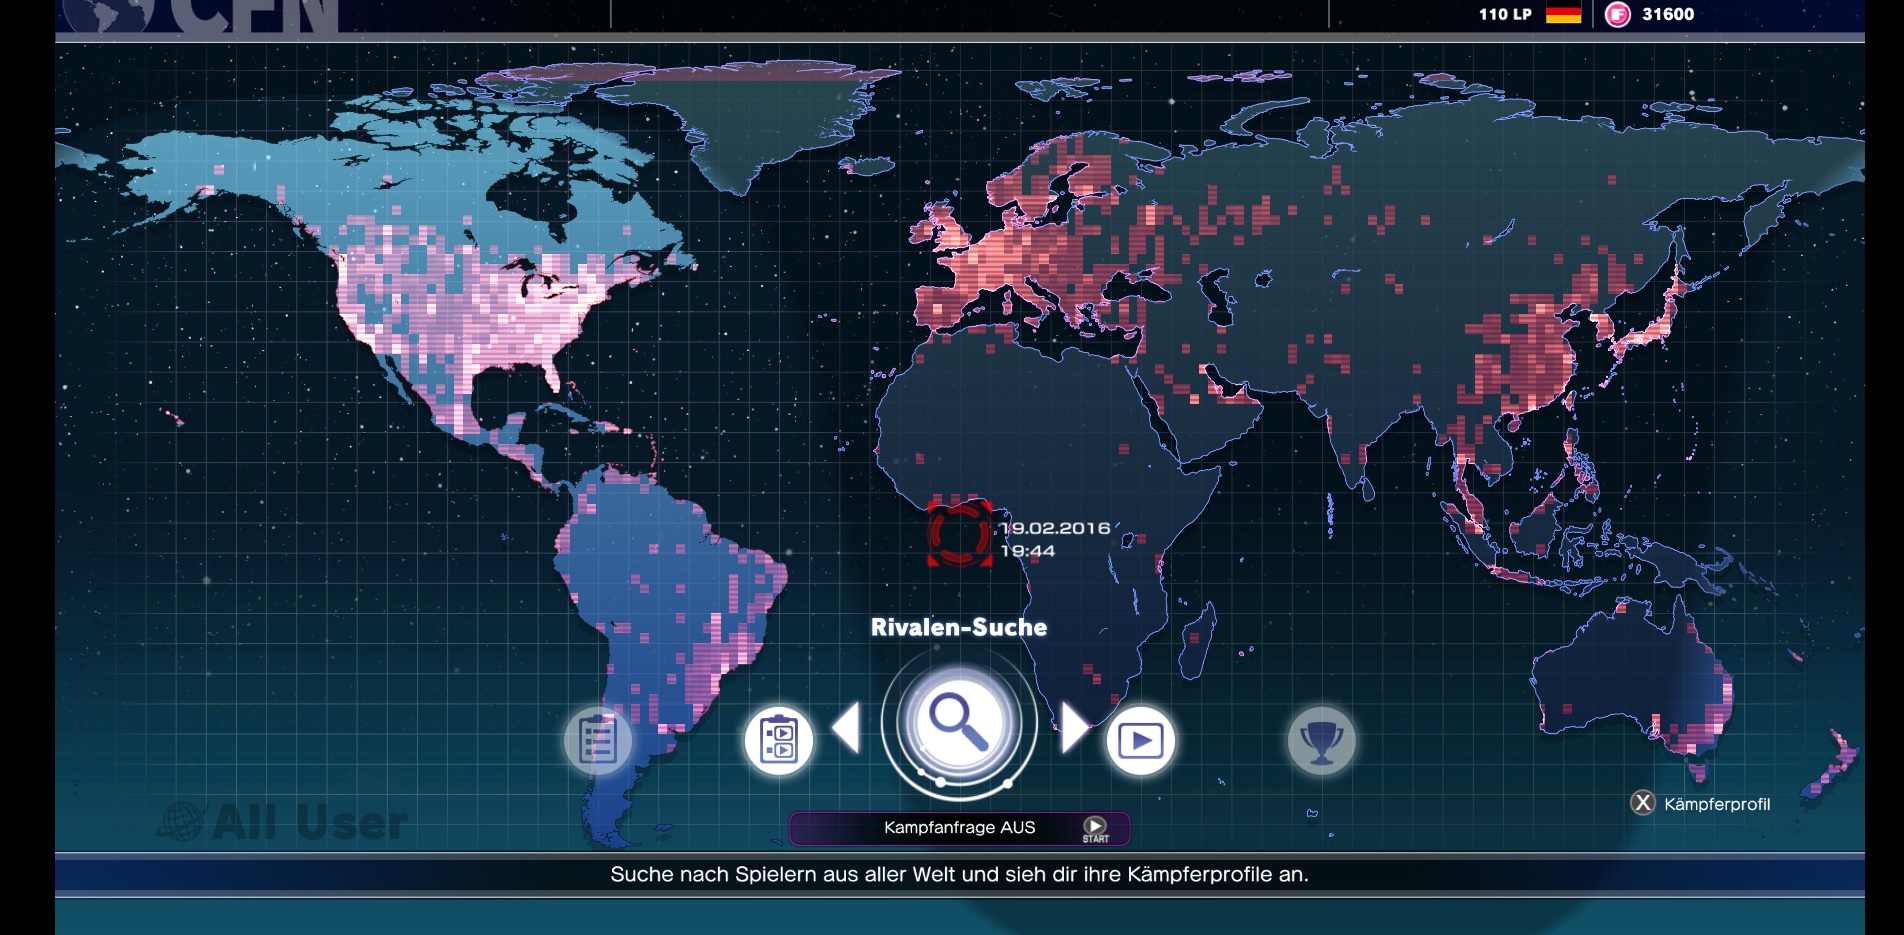1904x935 pixels.
Task: Click the Fight Money coin icon
Action: tap(1617, 14)
